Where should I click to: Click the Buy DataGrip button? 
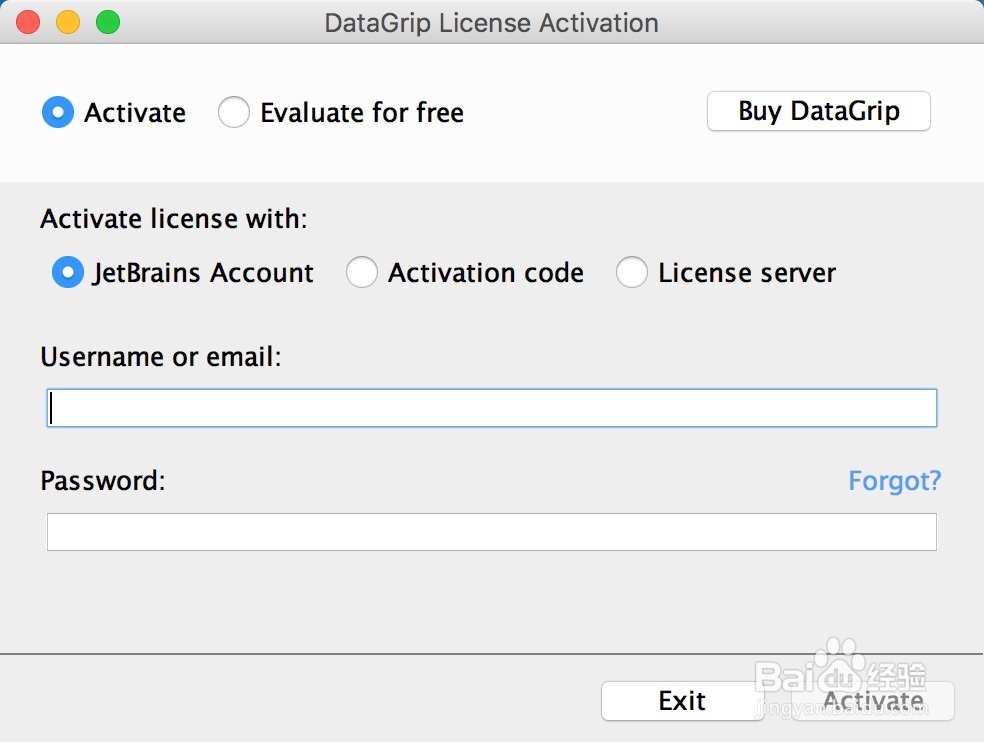818,111
